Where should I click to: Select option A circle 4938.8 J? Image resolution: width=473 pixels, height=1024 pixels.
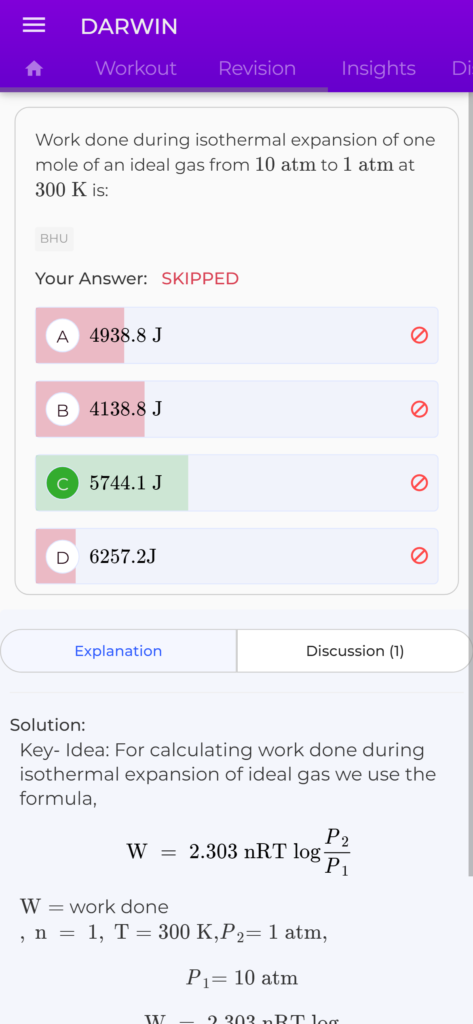[63, 336]
